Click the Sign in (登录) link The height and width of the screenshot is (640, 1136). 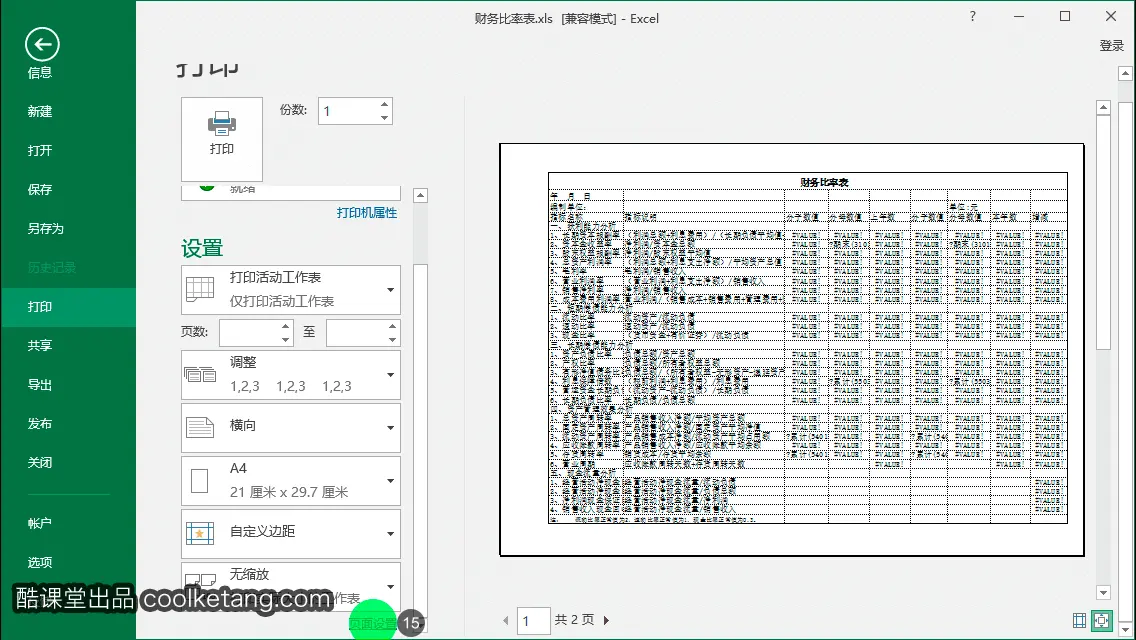[x=1111, y=46]
